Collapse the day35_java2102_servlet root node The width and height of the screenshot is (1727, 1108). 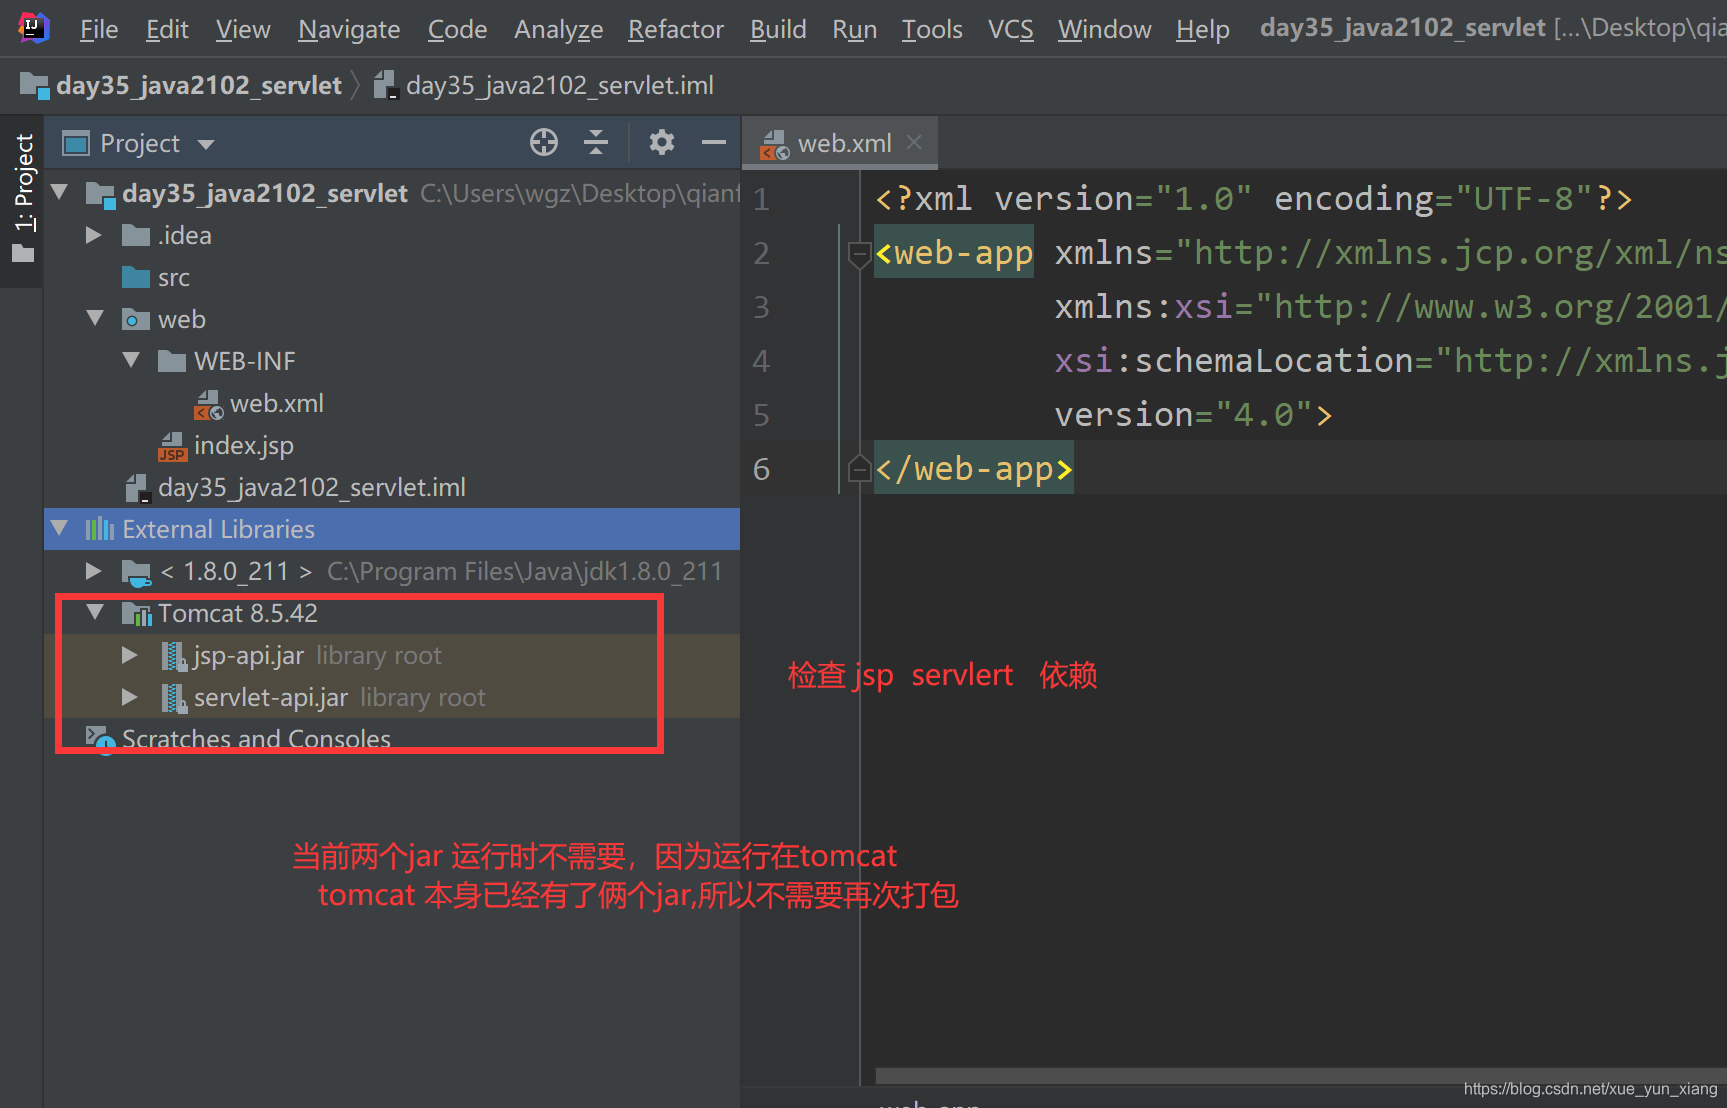coord(60,192)
